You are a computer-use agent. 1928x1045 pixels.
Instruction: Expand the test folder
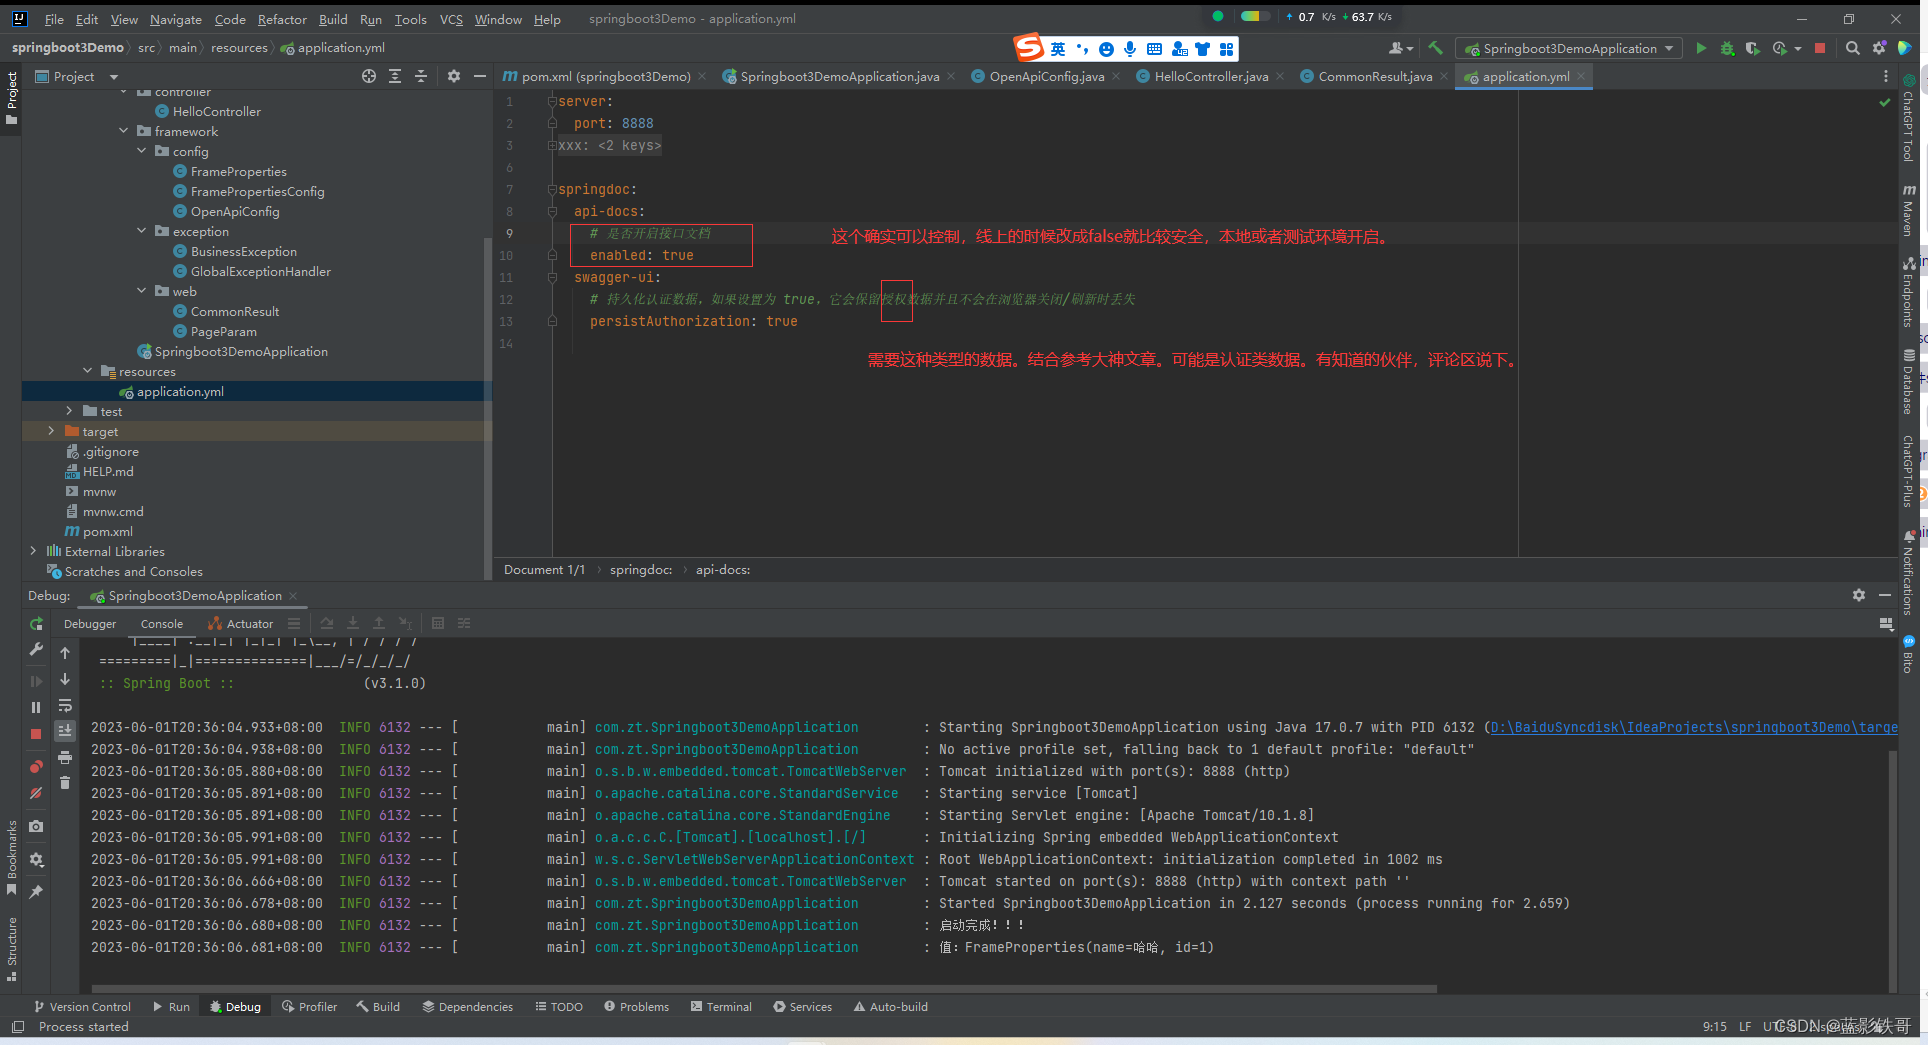pos(69,411)
